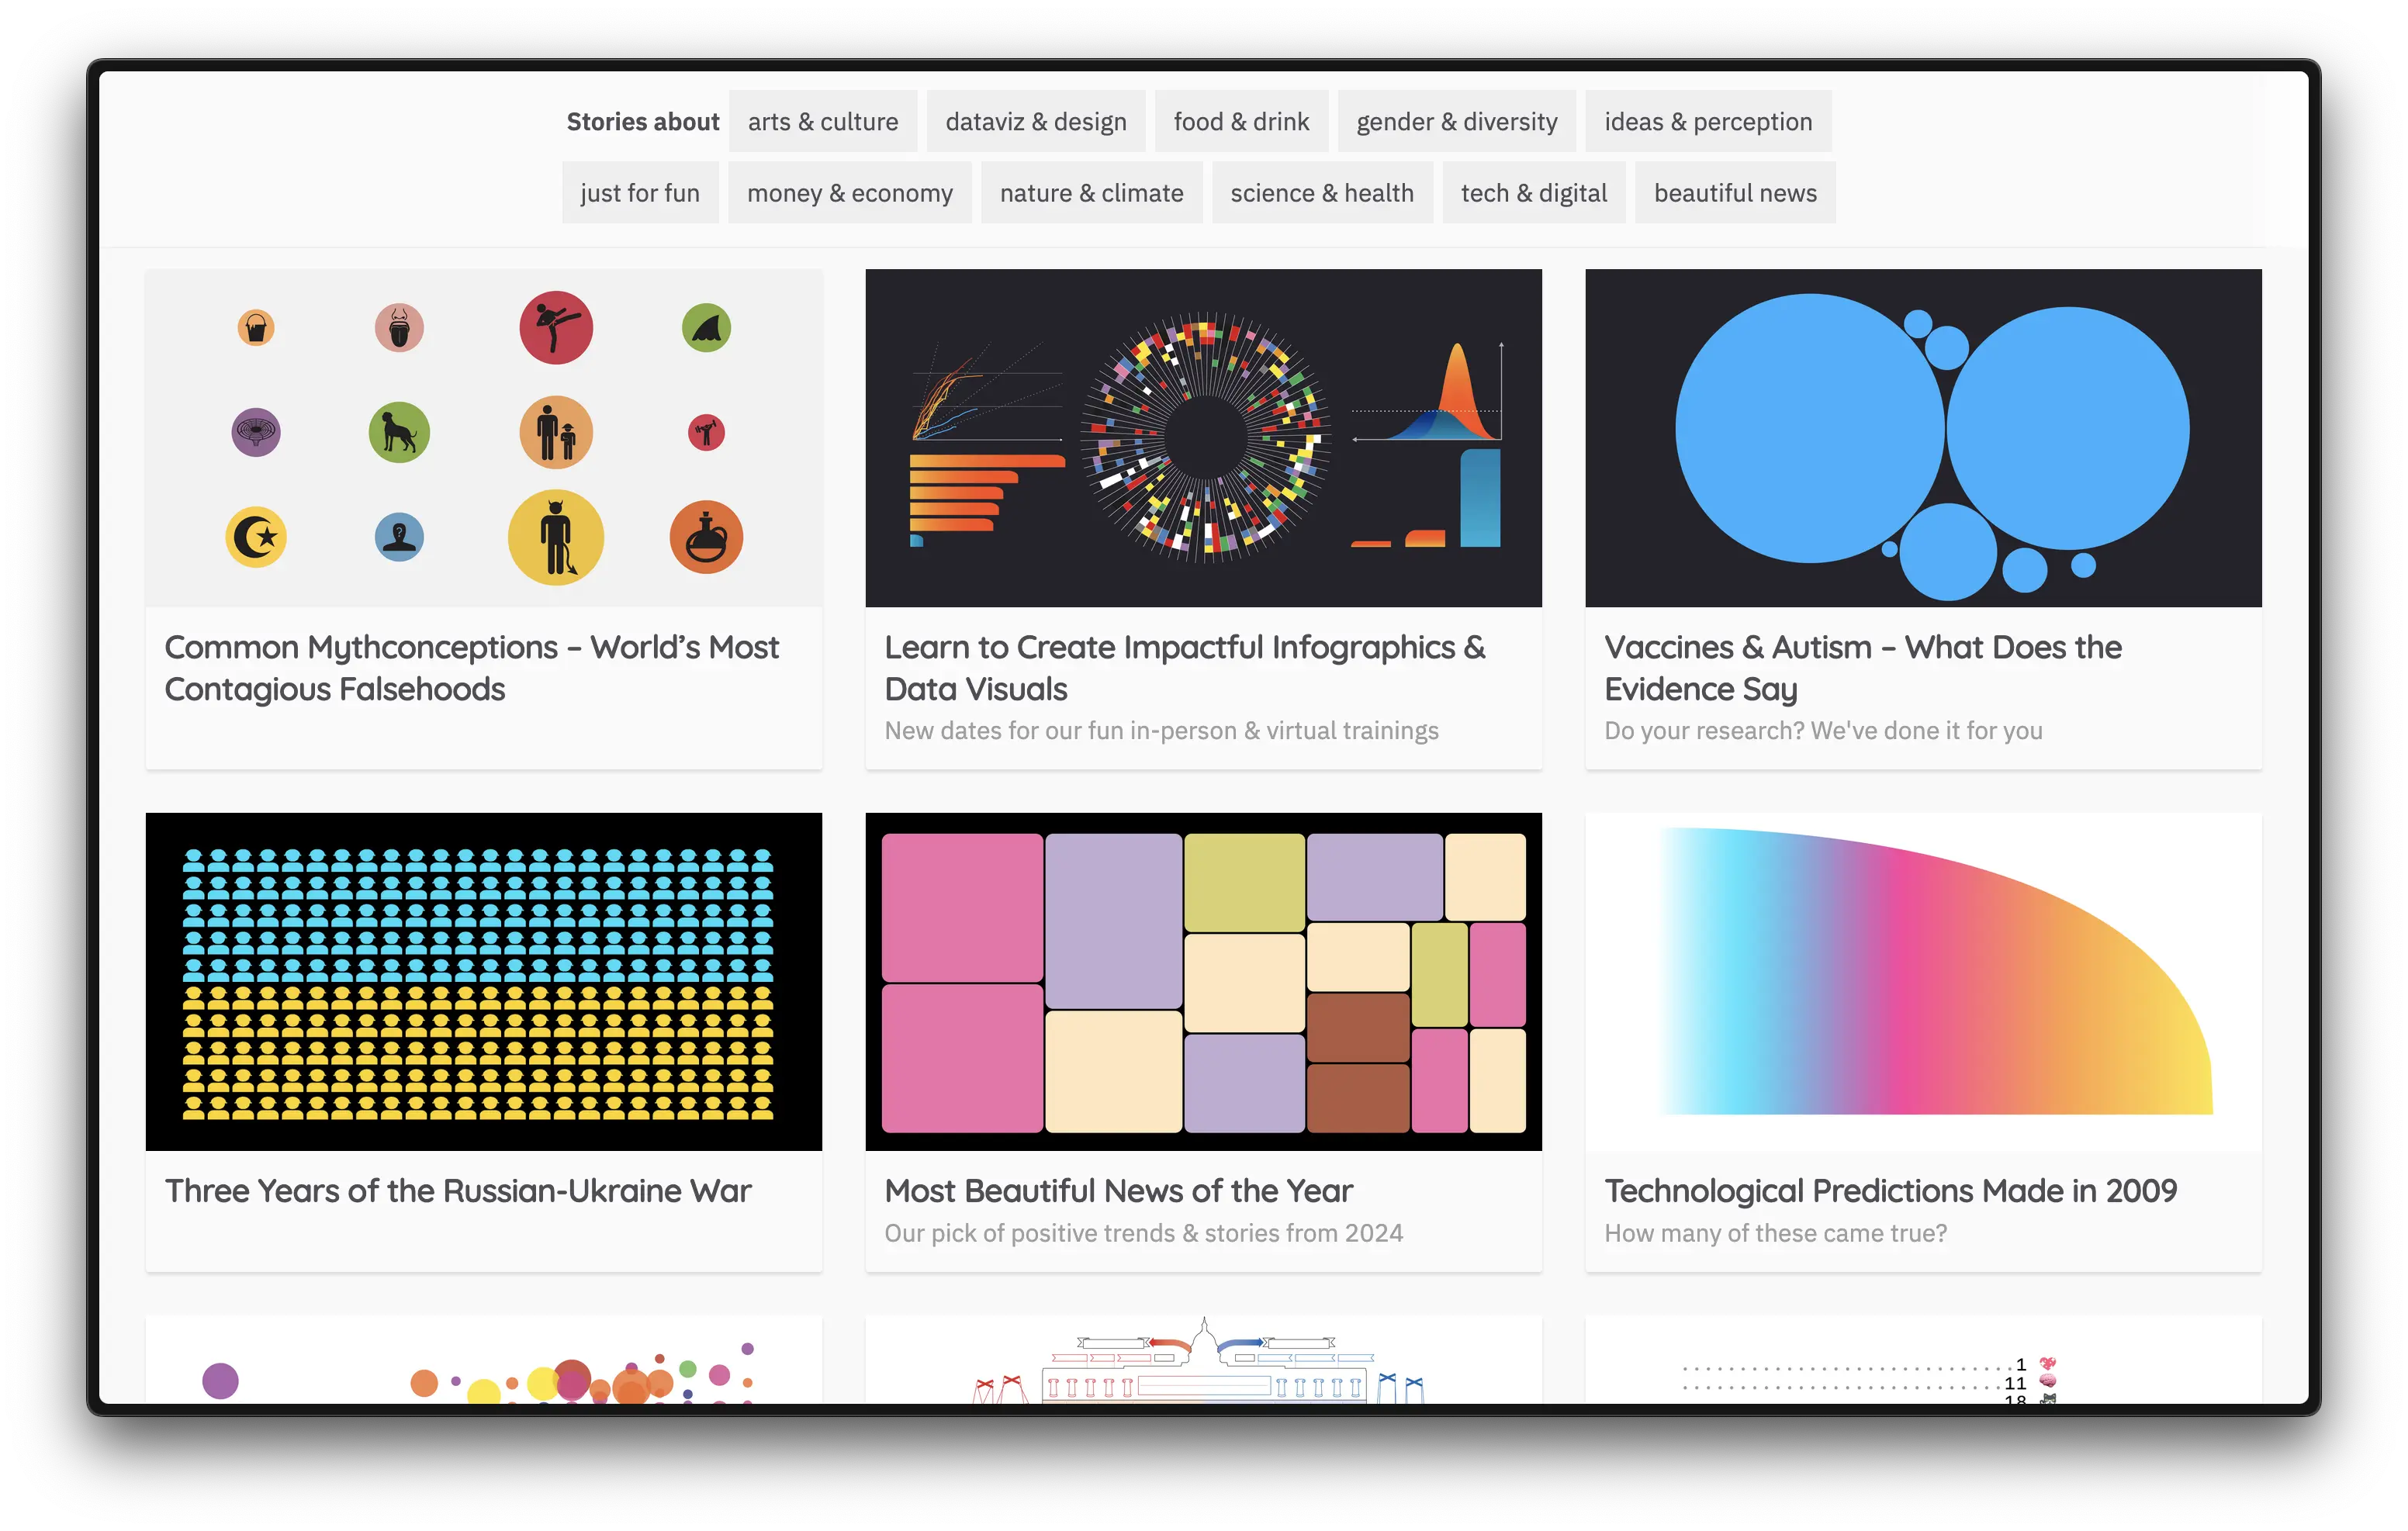Open the food & drink stories
2408x1531 pixels.
coord(1240,121)
